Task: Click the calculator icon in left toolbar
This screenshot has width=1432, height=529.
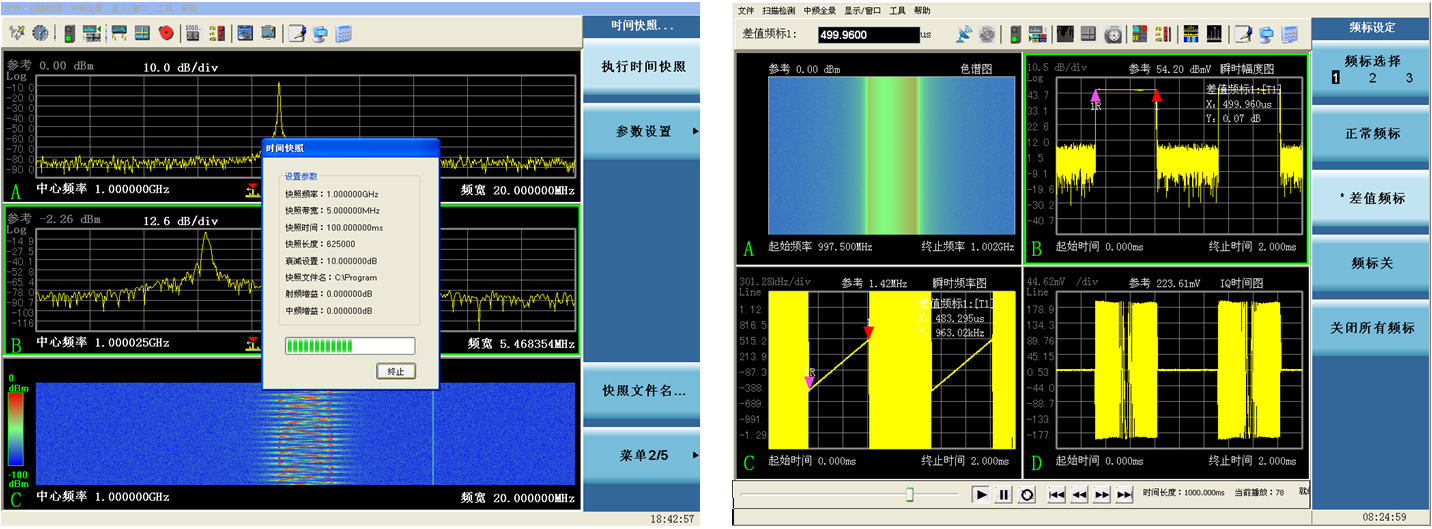Action: pyautogui.click(x=344, y=32)
